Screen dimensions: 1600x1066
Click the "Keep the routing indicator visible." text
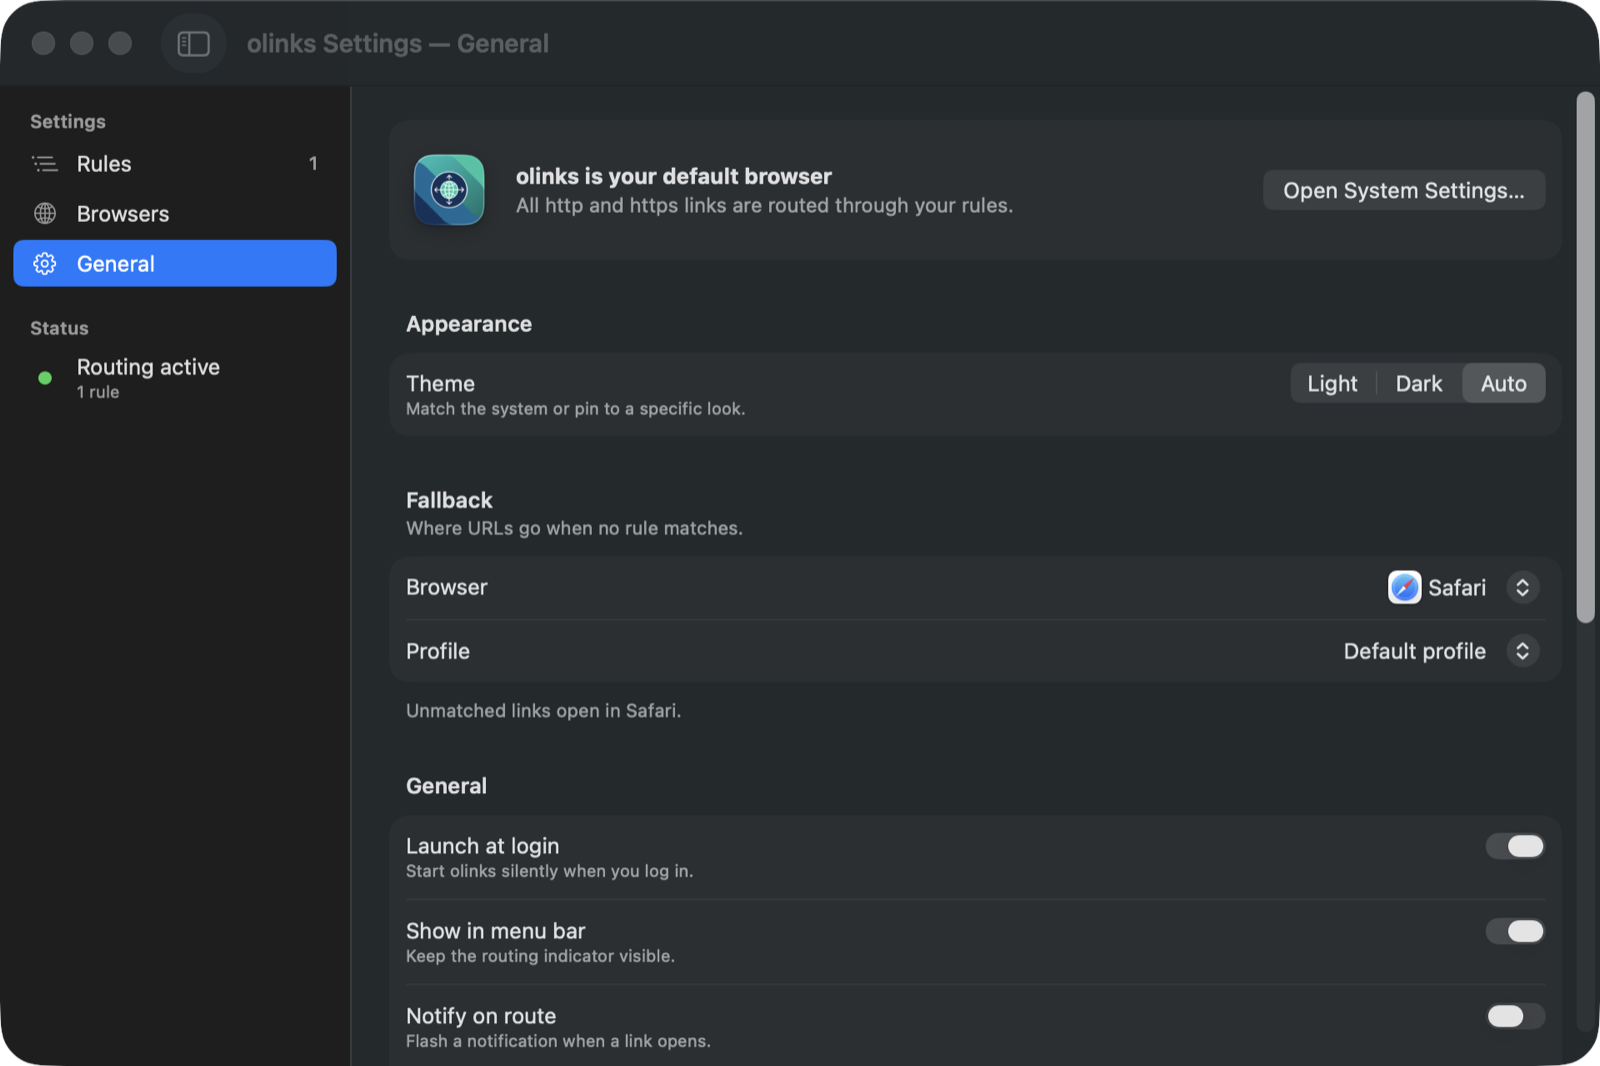(x=540, y=956)
